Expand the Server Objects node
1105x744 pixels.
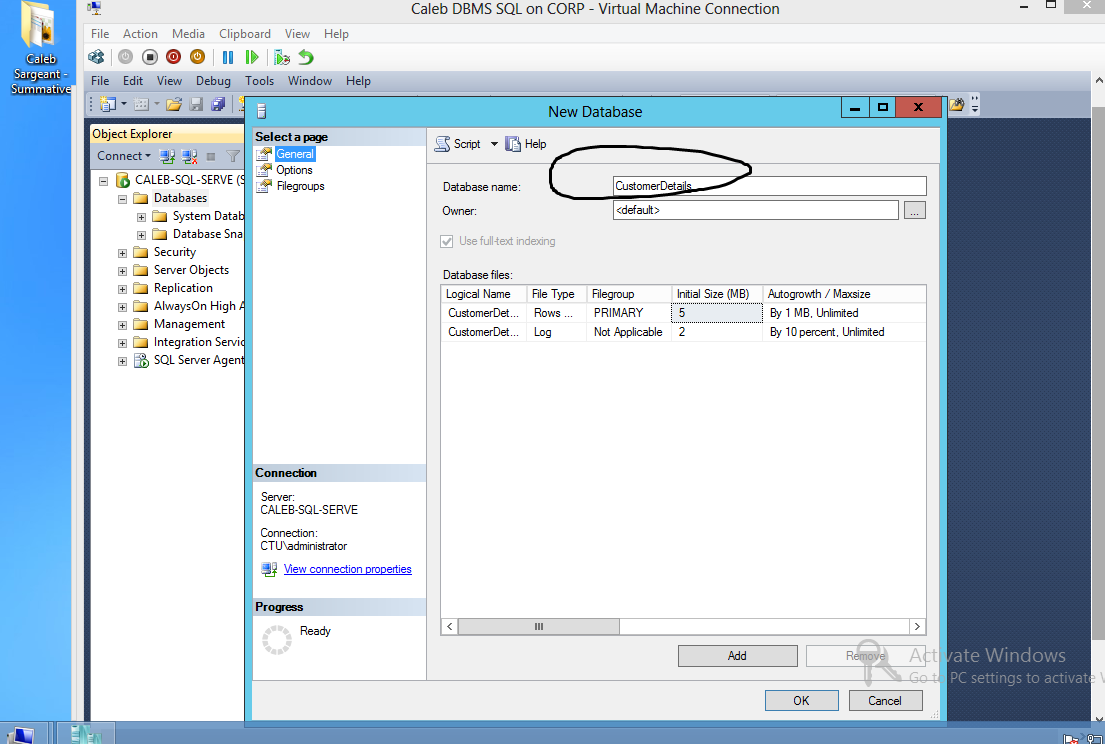(122, 271)
